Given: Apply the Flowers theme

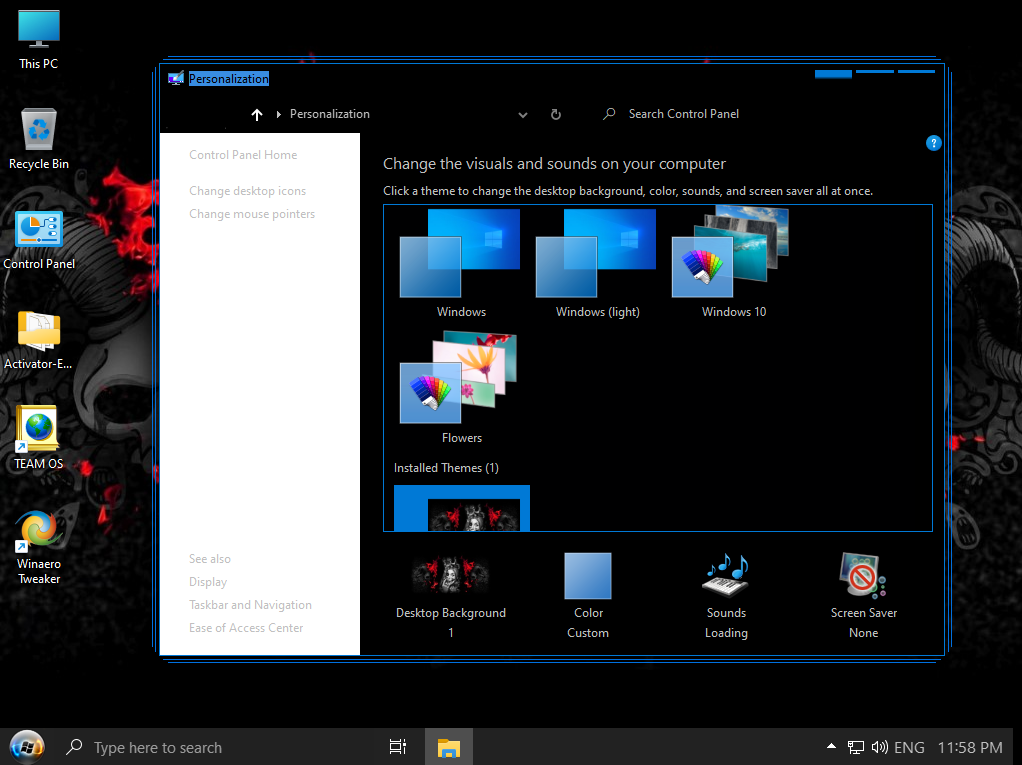Looking at the screenshot, I should [461, 388].
